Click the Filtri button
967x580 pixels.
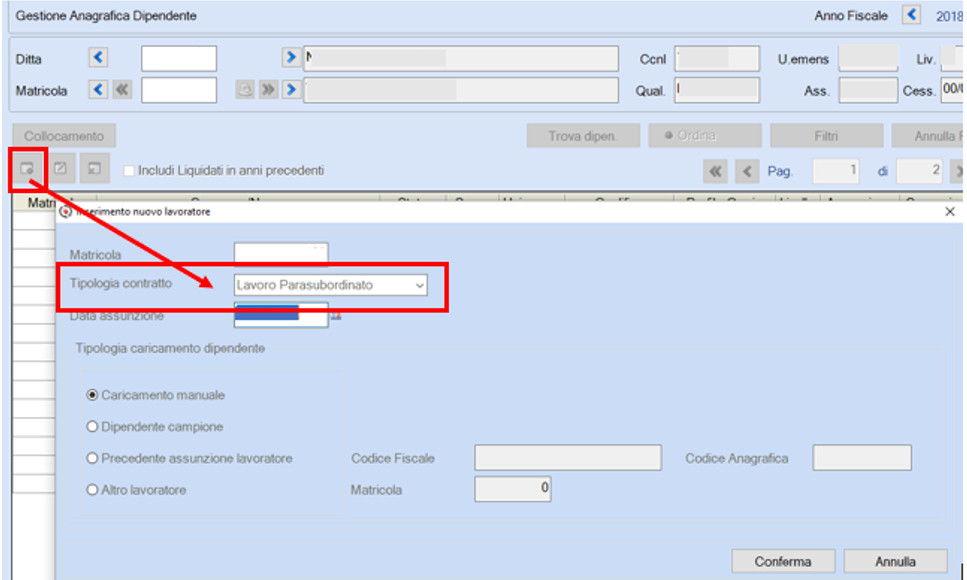[826, 136]
